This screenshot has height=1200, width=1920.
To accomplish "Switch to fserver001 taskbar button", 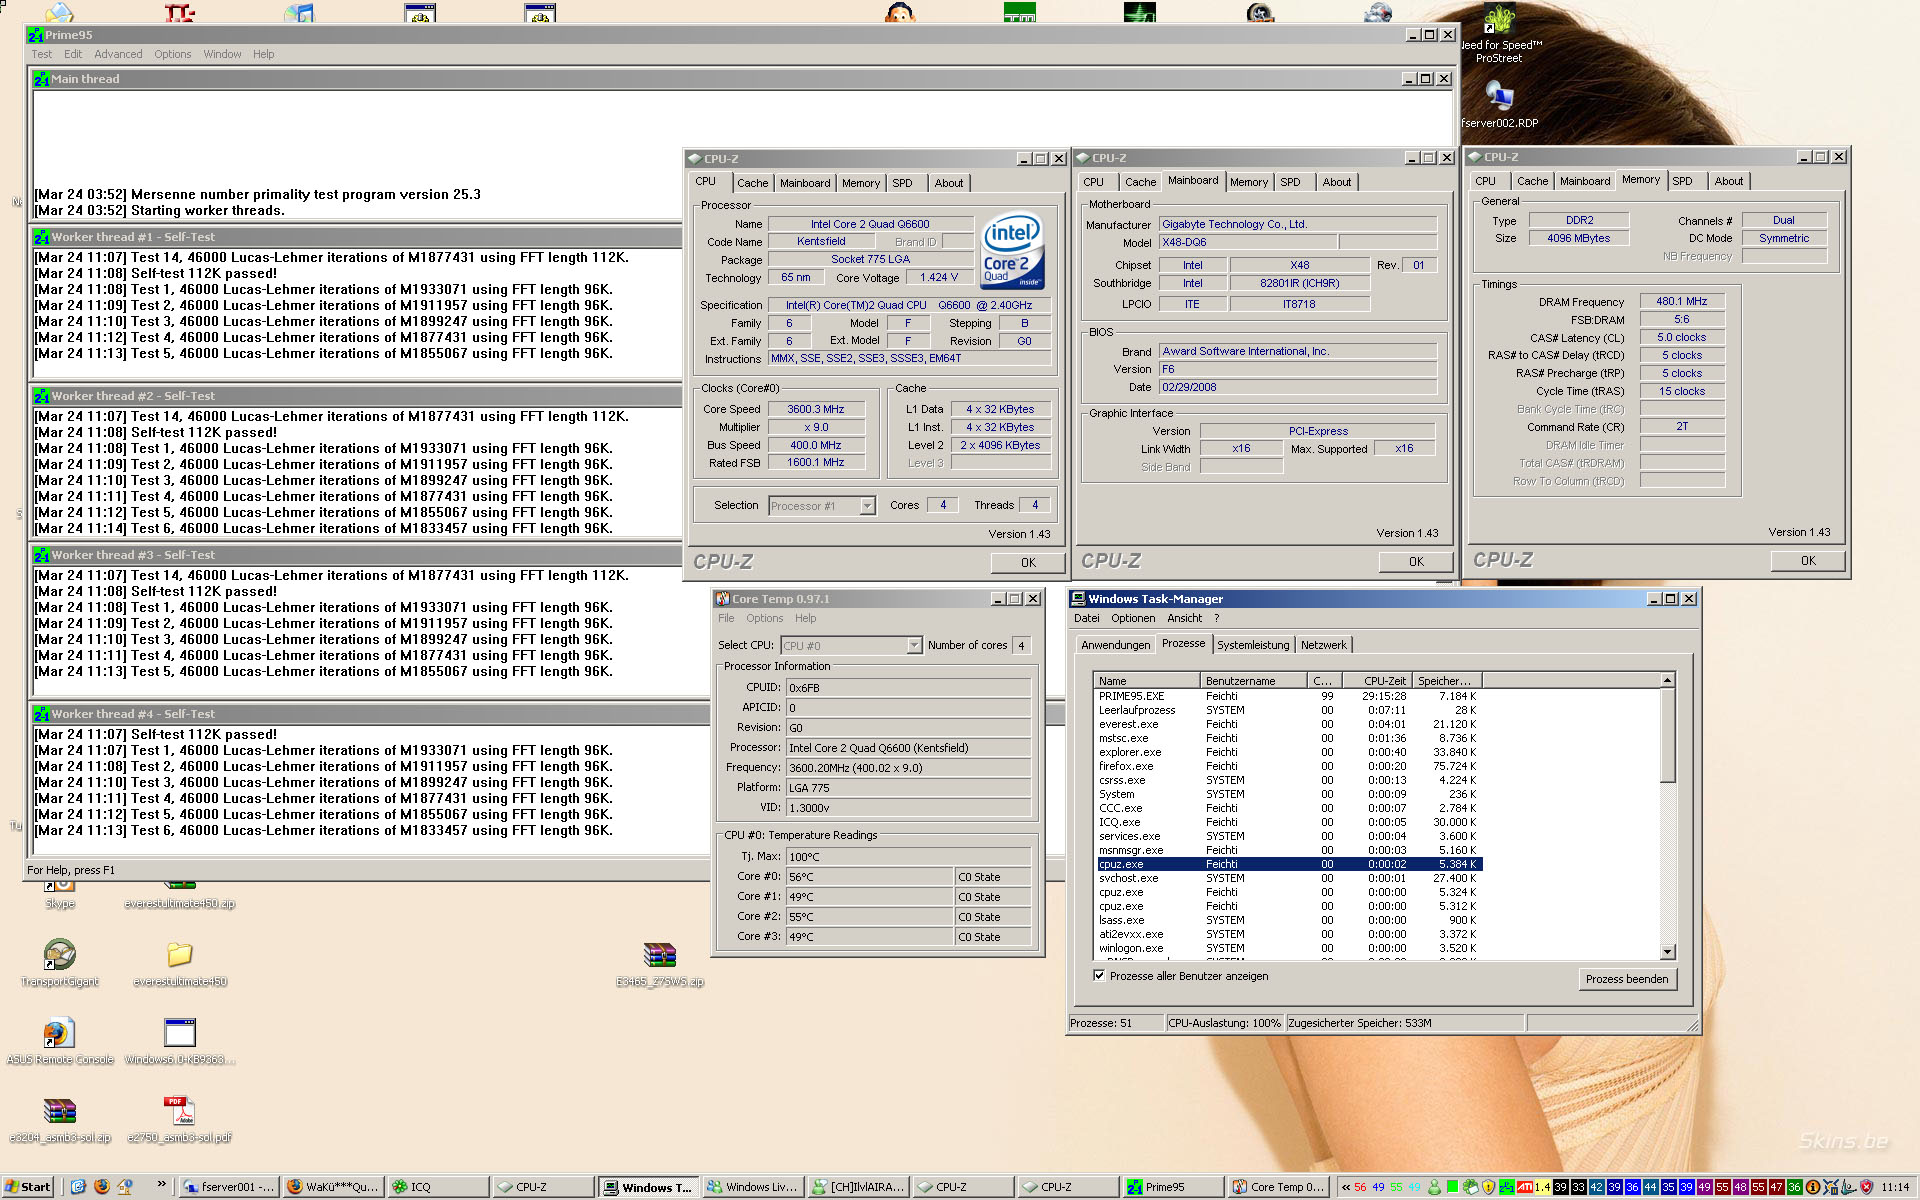I will pyautogui.click(x=228, y=1187).
